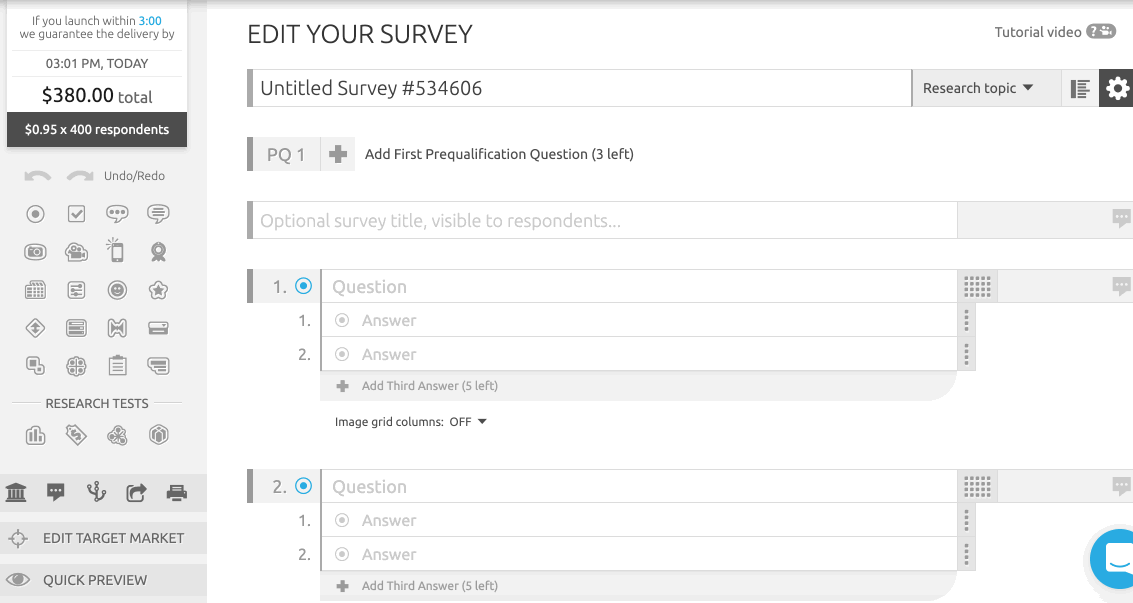1133x603 pixels.
Task: Open the share arrow icon
Action: (x=136, y=492)
